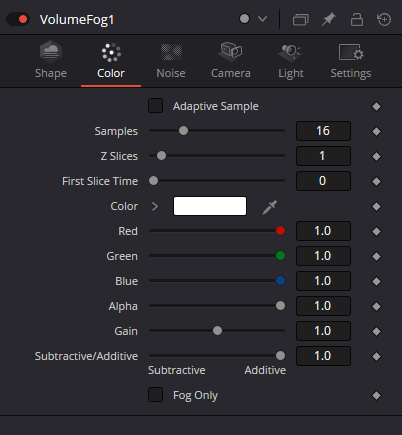Click the Gain value field
Image resolution: width=402 pixels, height=435 pixels.
pos(323,331)
